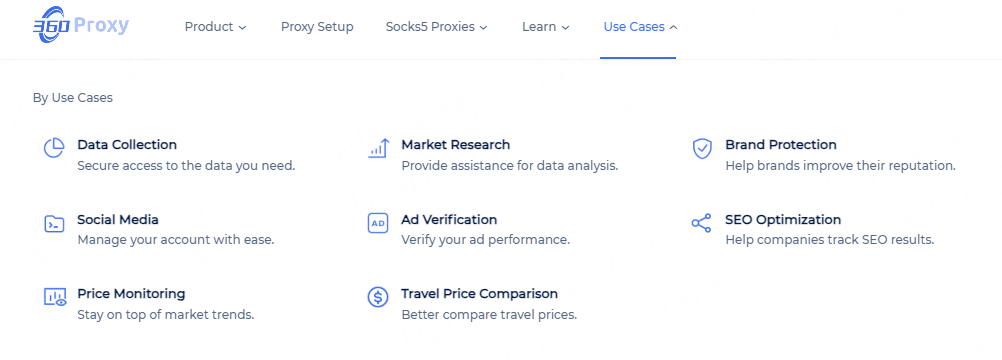Click the SEO Optimization share nodes icon
The image size is (1002, 360).
701,223
